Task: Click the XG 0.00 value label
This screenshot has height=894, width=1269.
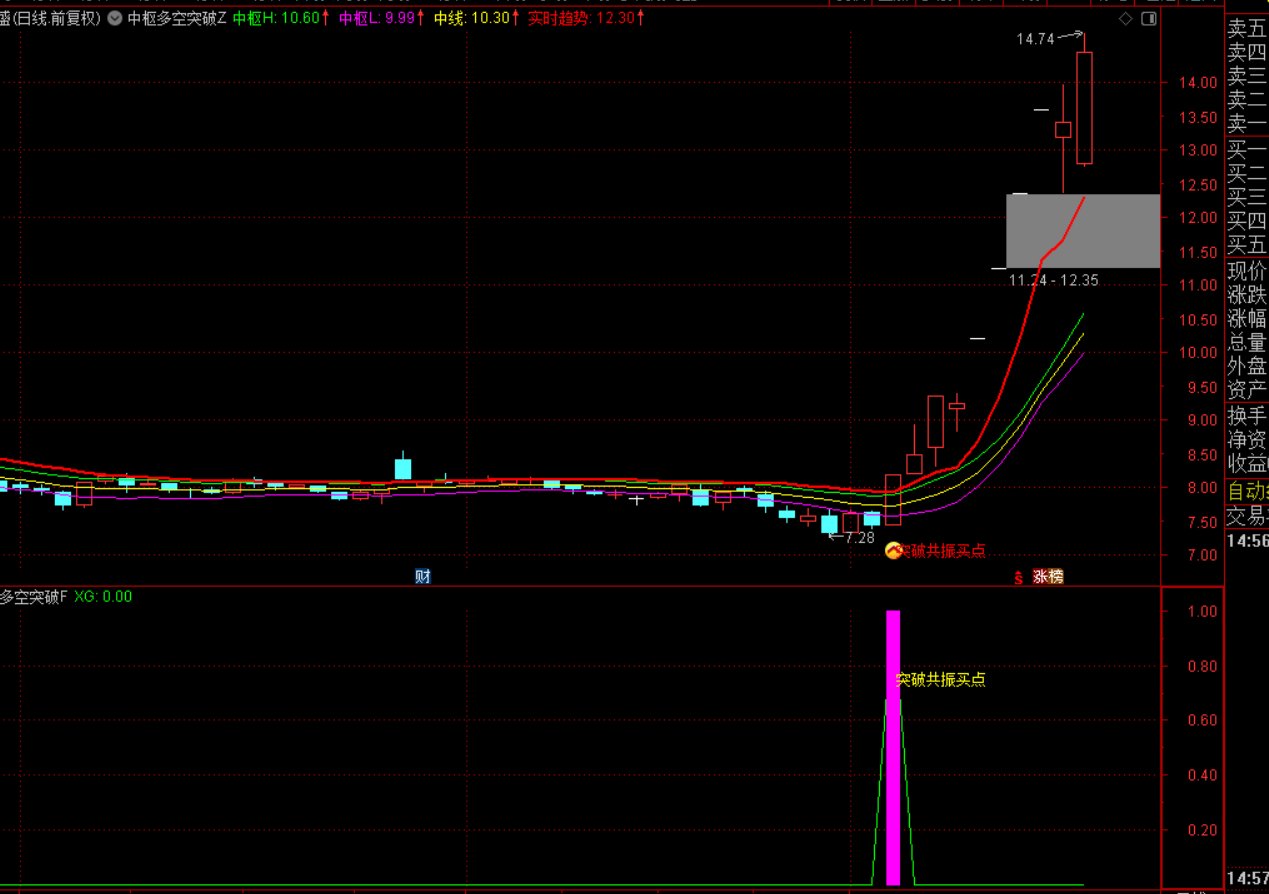Action: click(x=103, y=597)
